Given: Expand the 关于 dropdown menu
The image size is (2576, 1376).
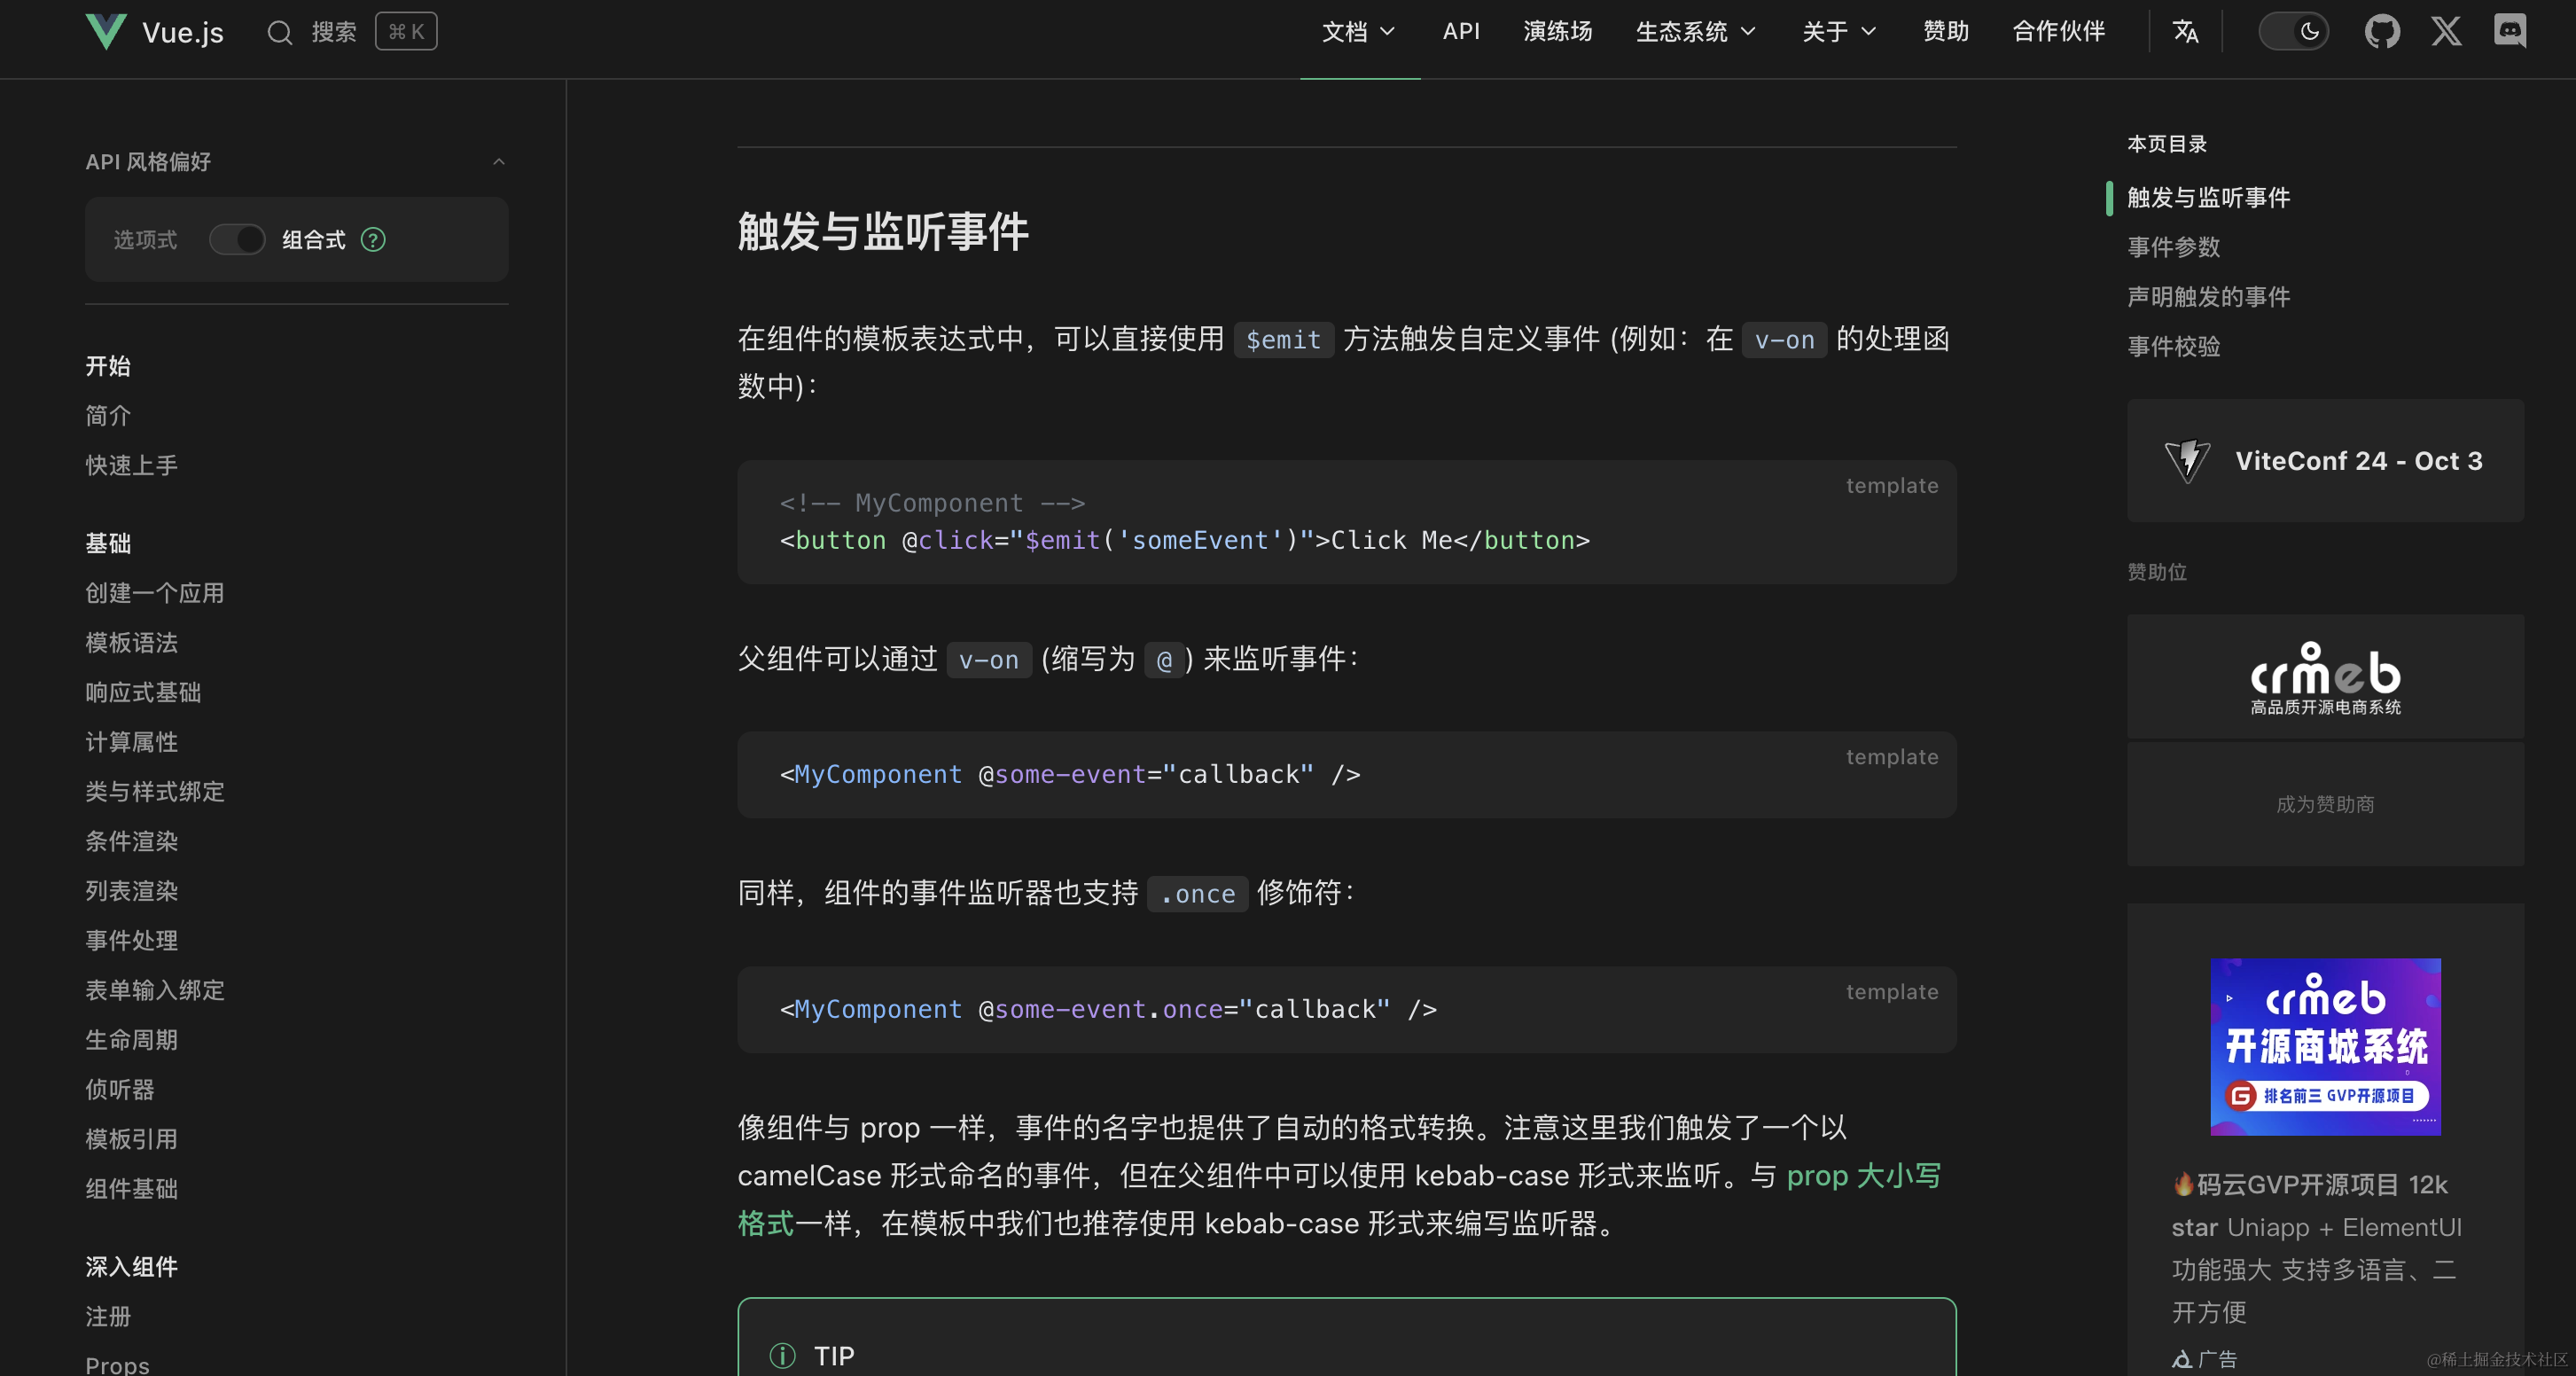Looking at the screenshot, I should (1838, 32).
